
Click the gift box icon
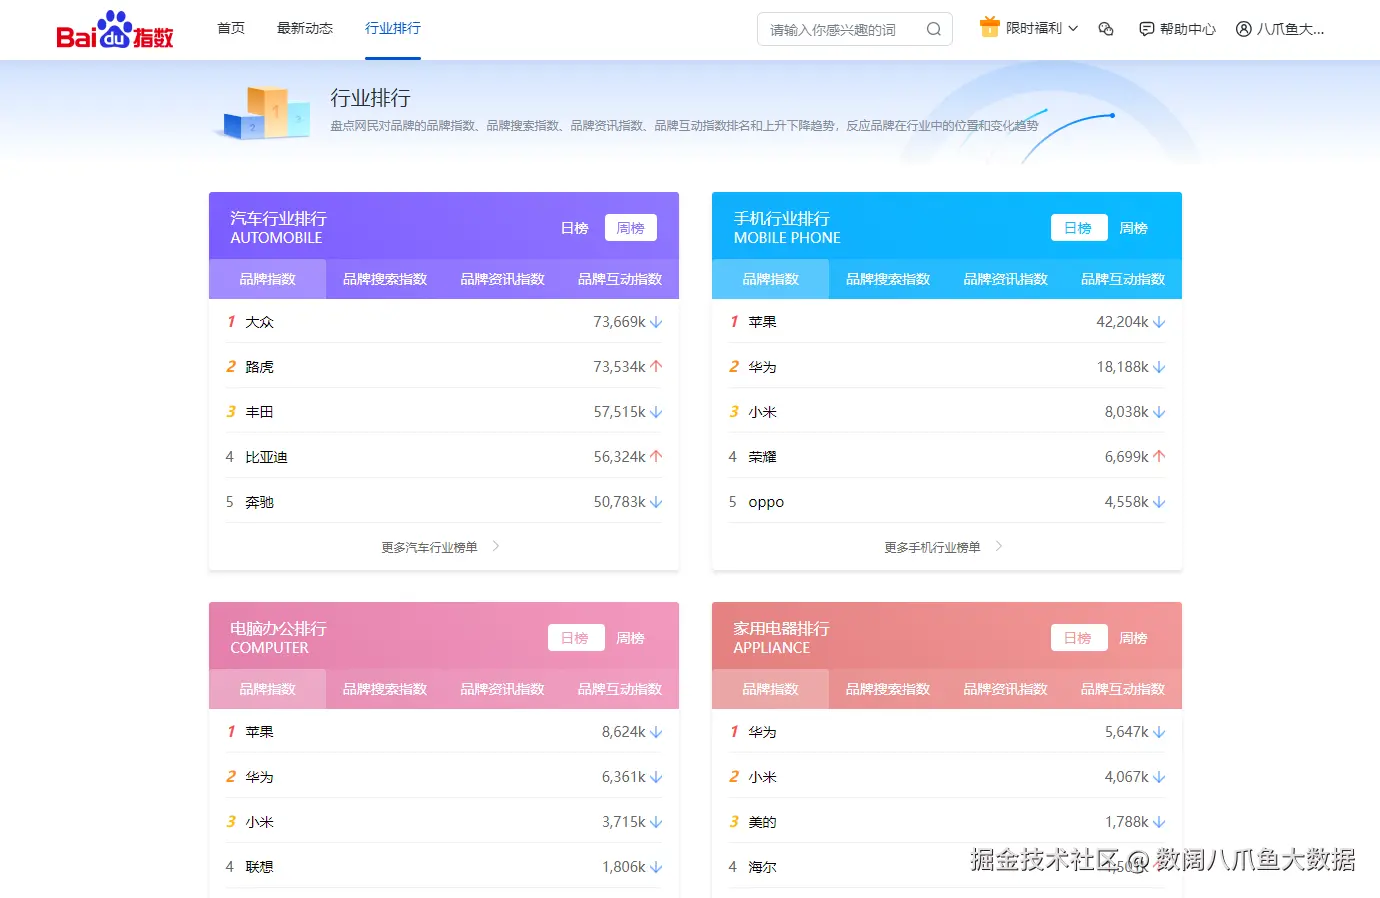click(x=990, y=27)
